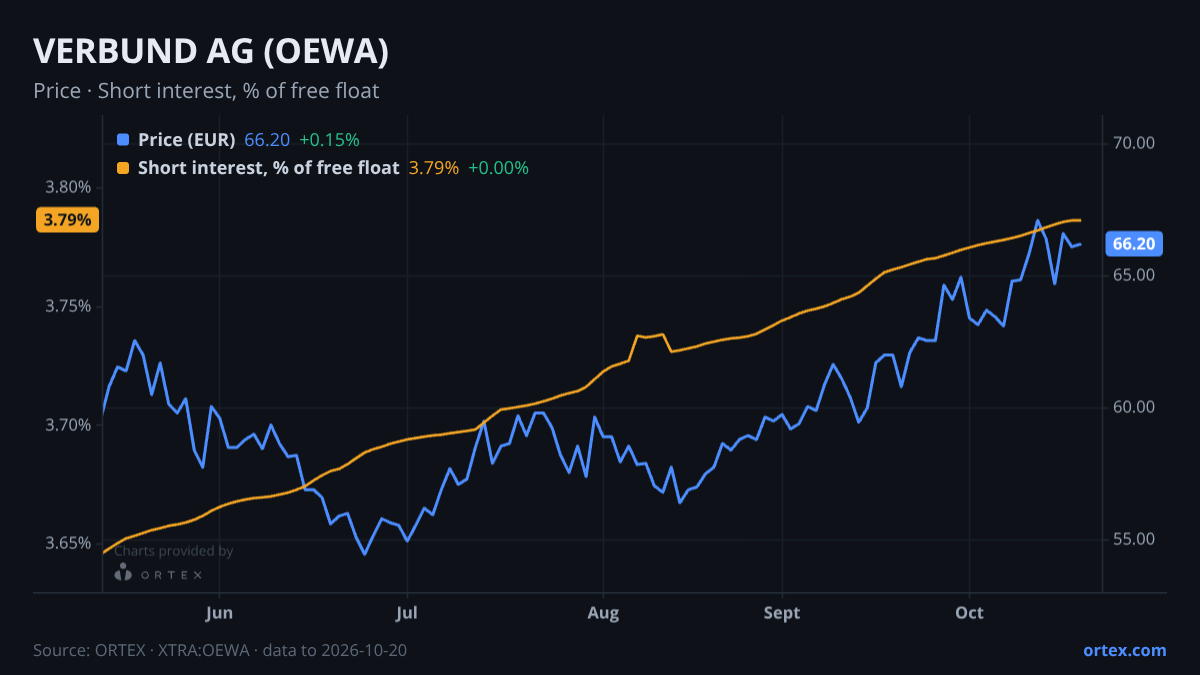The image size is (1200, 675).
Task: Click the 3.70% left axis label
Action: pos(69,425)
